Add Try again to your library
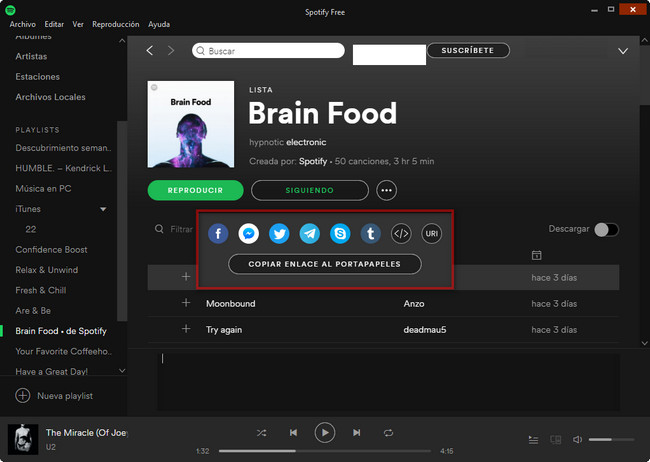 [186, 329]
